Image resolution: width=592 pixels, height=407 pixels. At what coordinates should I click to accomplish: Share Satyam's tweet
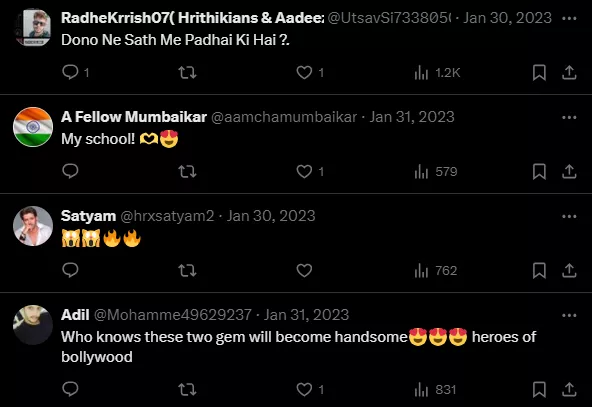569,270
